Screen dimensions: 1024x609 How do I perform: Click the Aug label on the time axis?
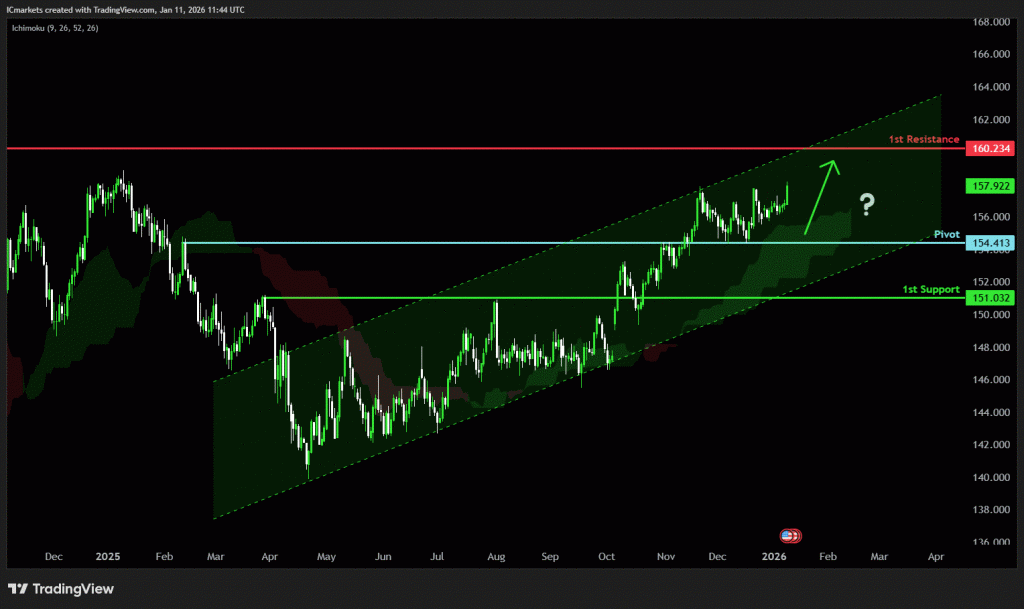point(496,554)
